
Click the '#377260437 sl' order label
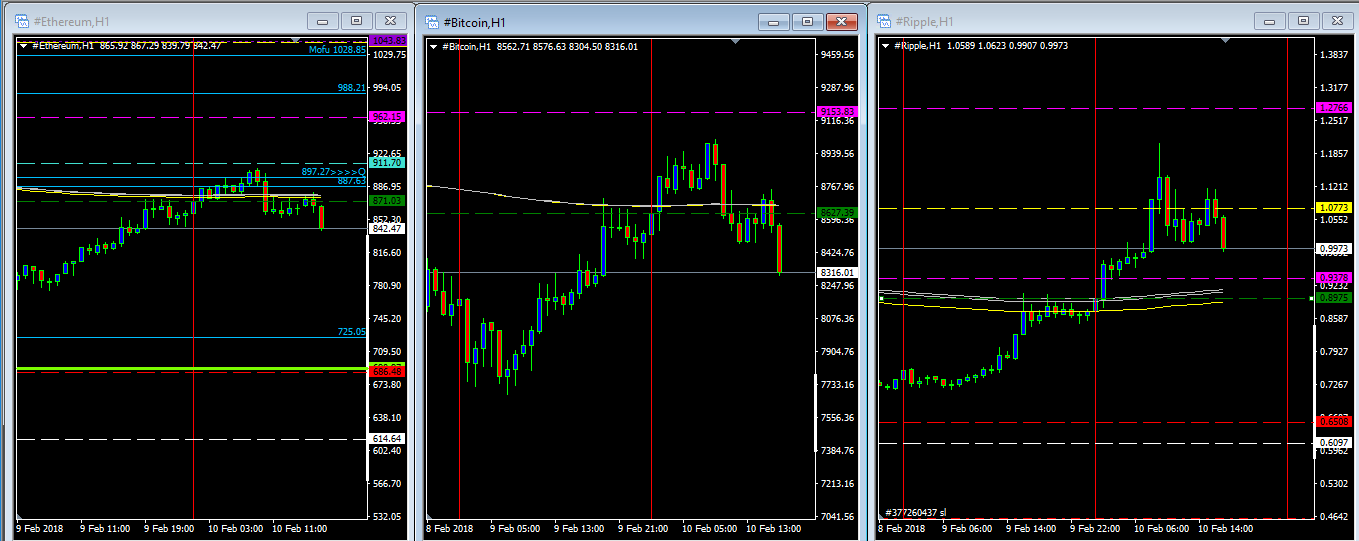click(x=915, y=512)
